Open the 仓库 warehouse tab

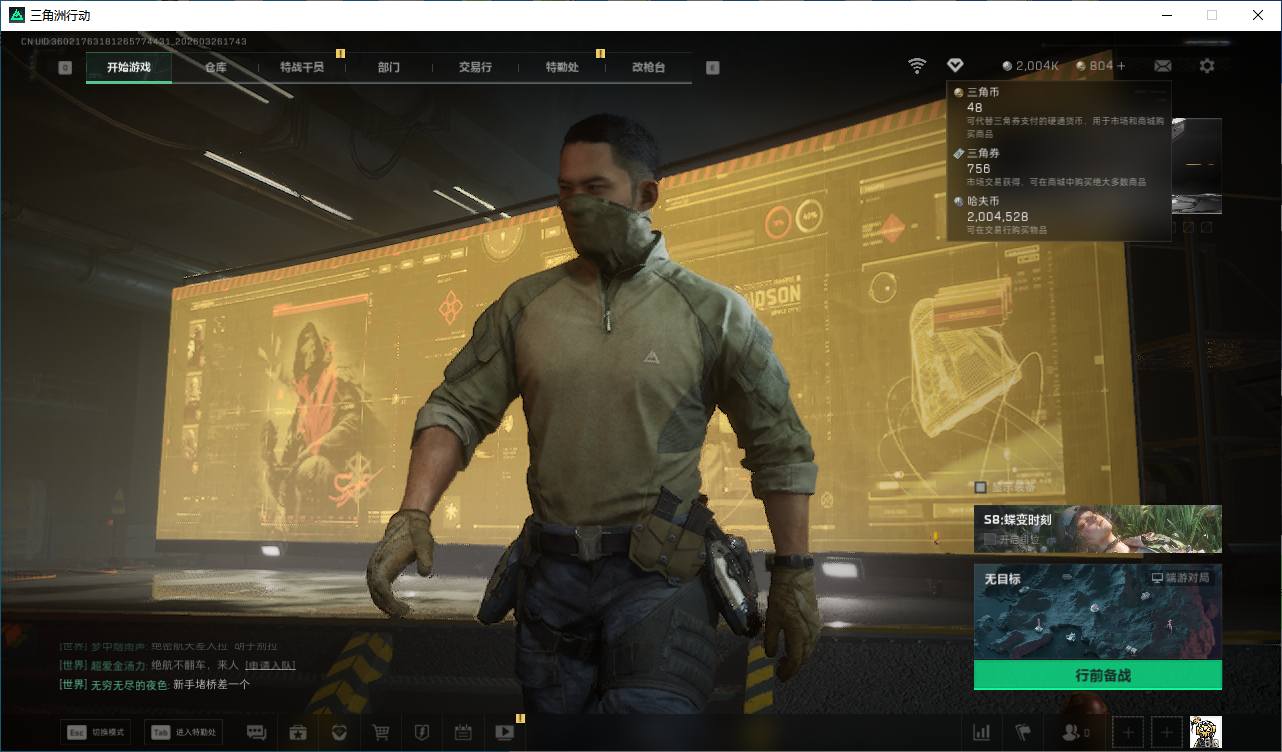pyautogui.click(x=215, y=67)
